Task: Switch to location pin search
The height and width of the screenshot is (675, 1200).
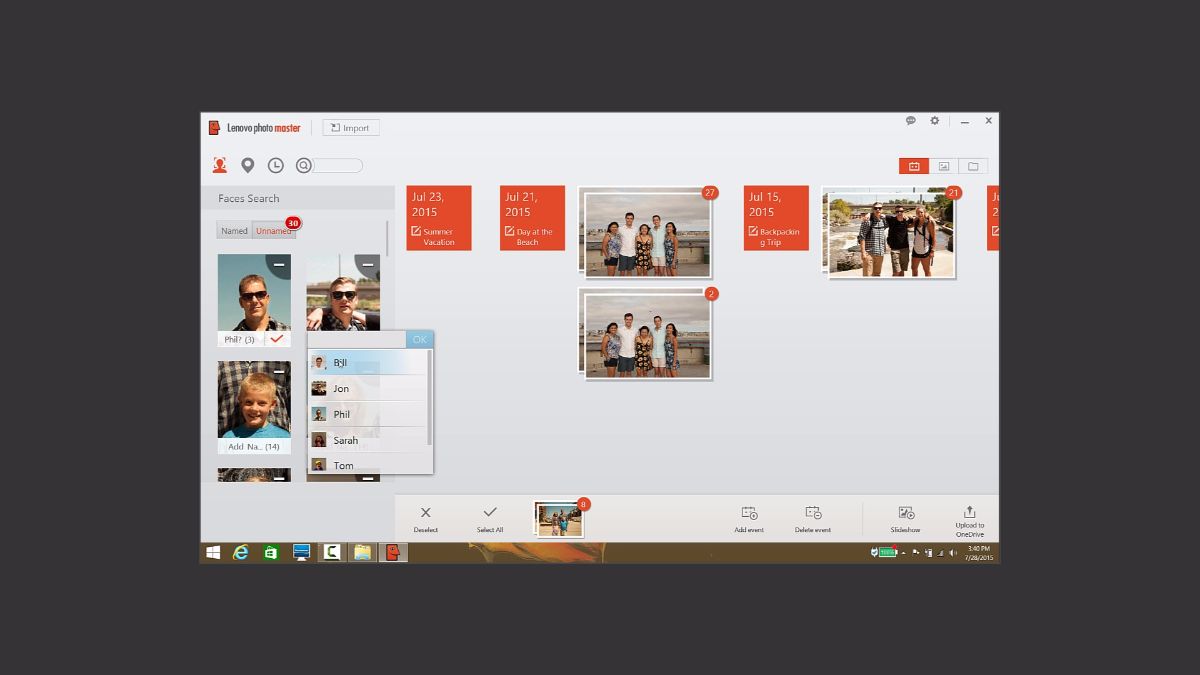Action: point(248,165)
